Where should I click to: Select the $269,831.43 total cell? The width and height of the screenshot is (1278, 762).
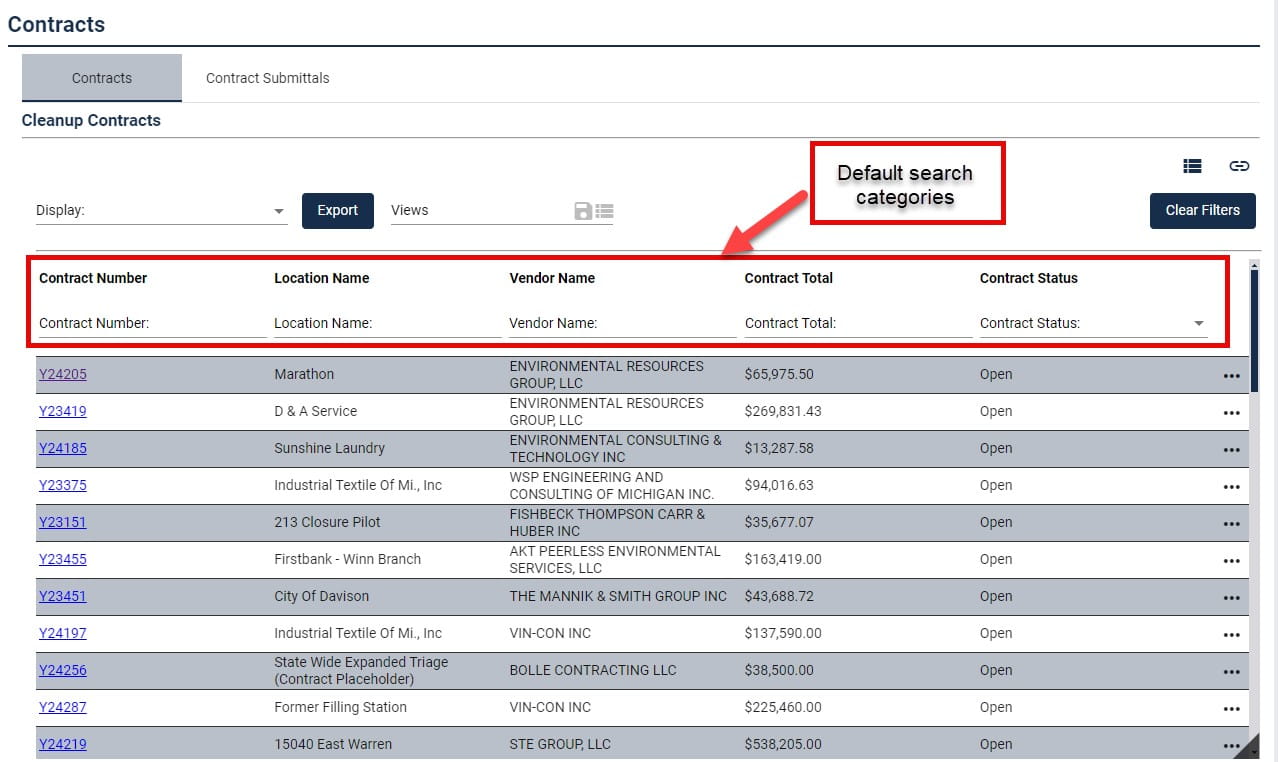[783, 411]
